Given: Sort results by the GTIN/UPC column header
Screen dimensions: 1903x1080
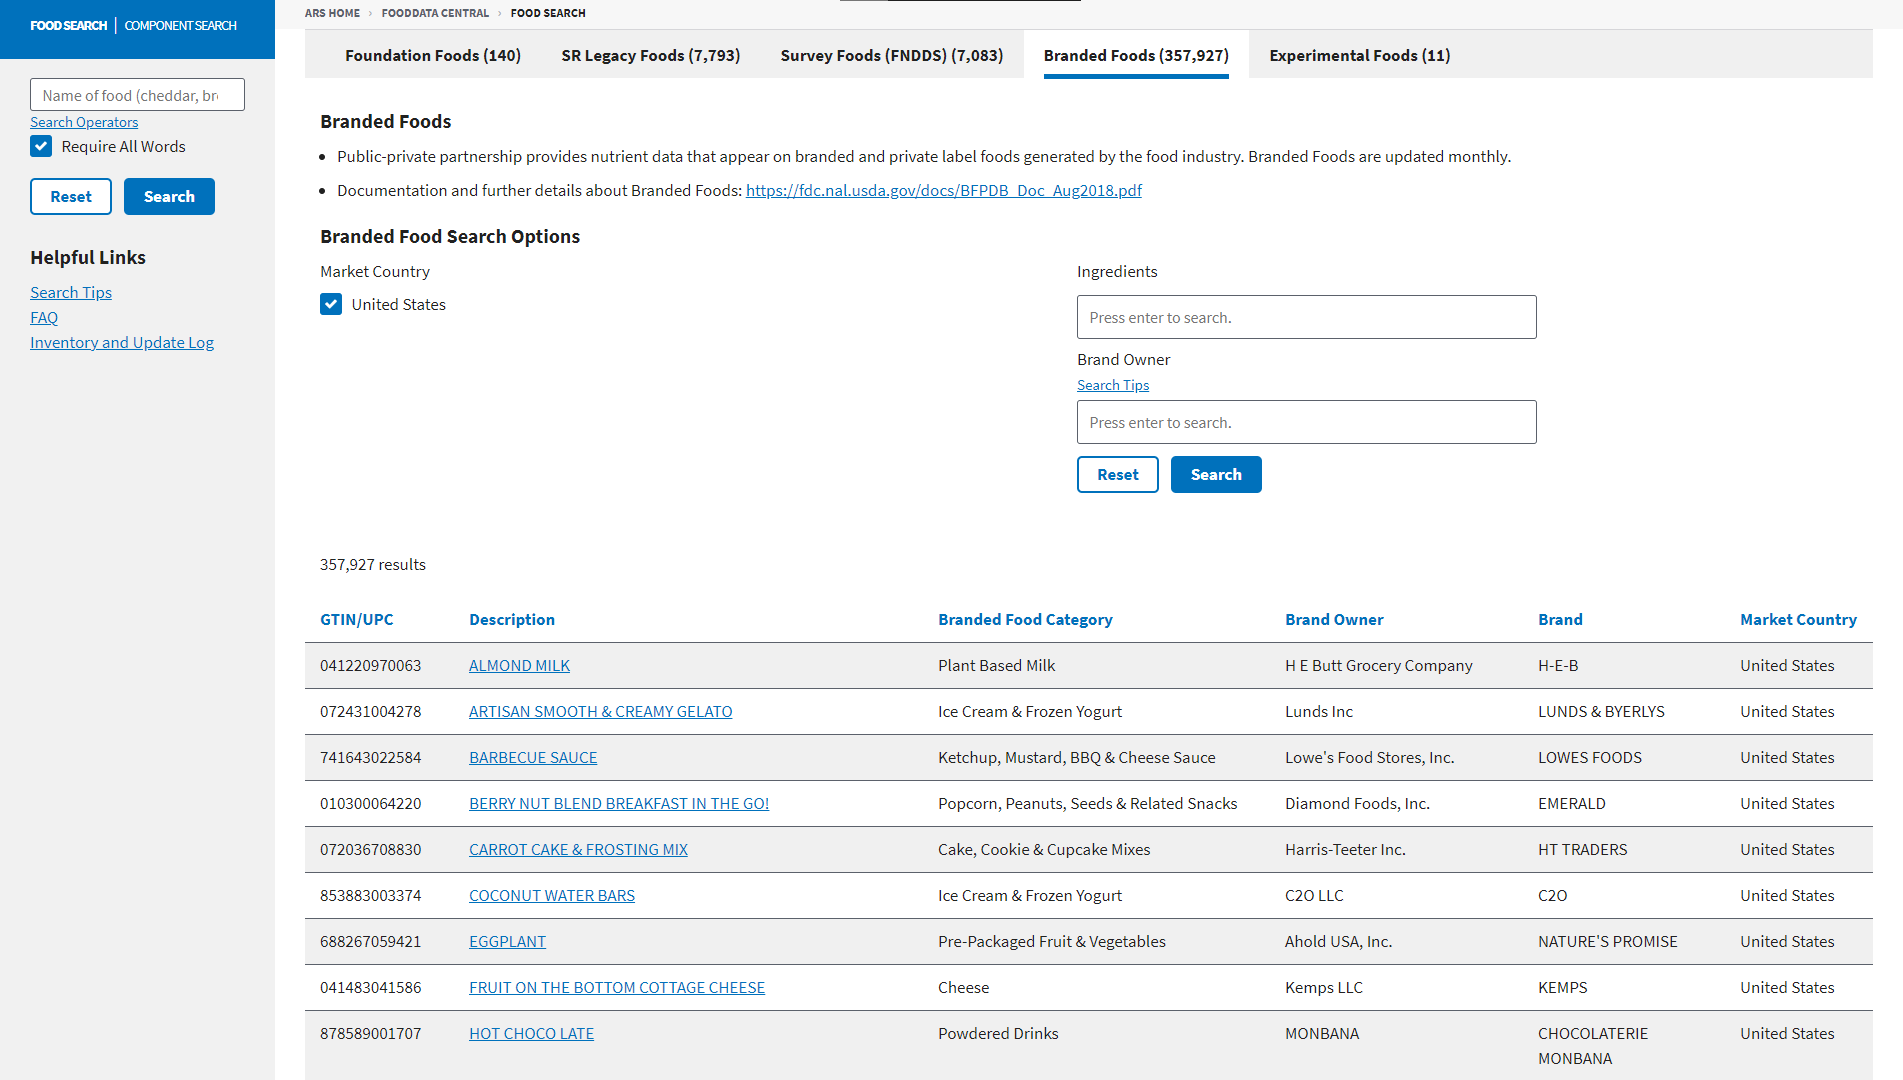Looking at the screenshot, I should coord(357,620).
